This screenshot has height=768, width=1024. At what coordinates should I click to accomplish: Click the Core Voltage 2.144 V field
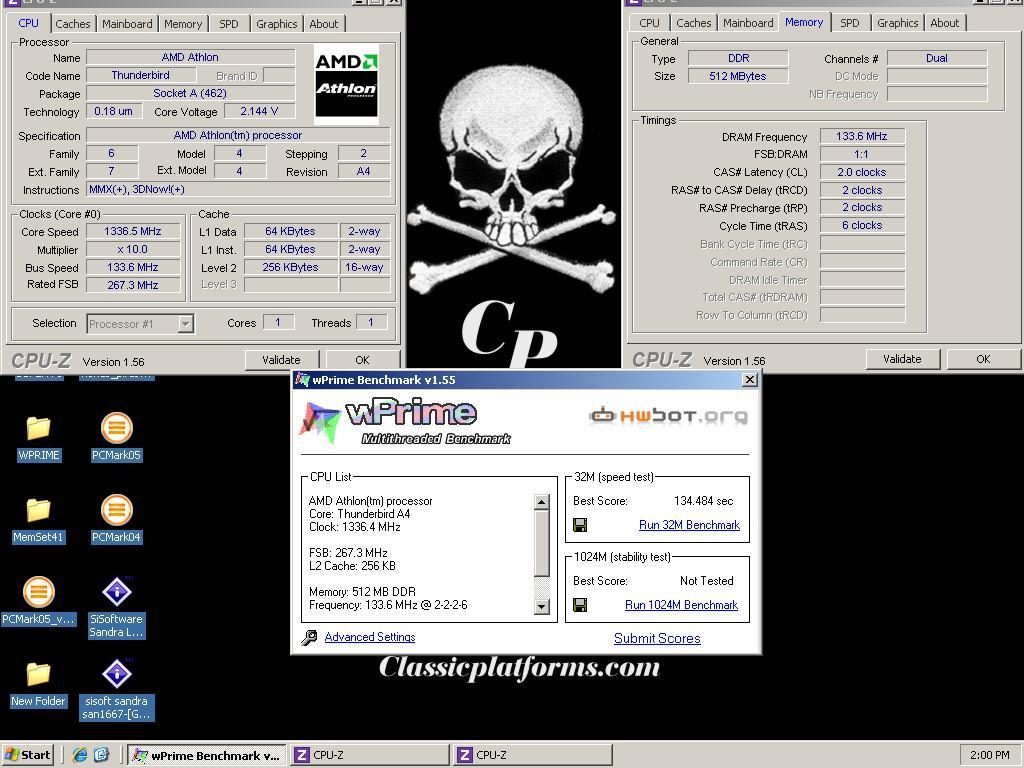(x=259, y=112)
